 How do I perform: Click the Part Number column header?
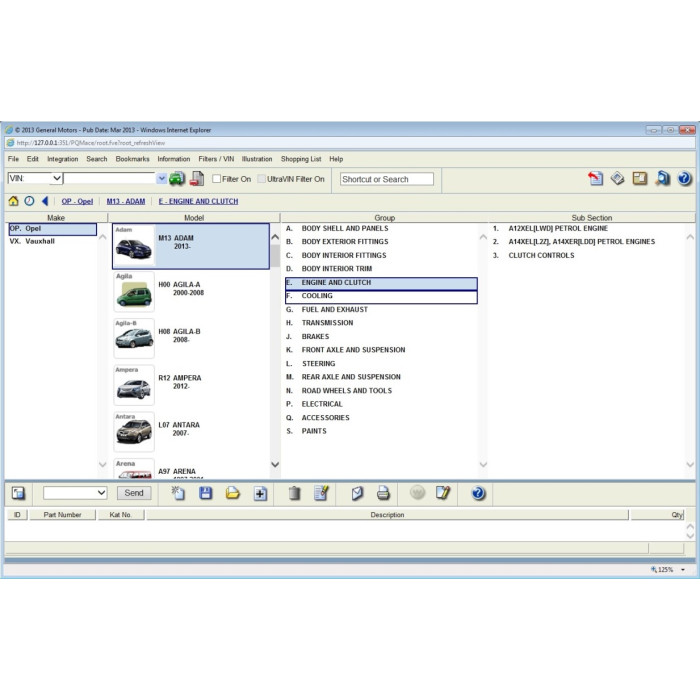point(62,515)
